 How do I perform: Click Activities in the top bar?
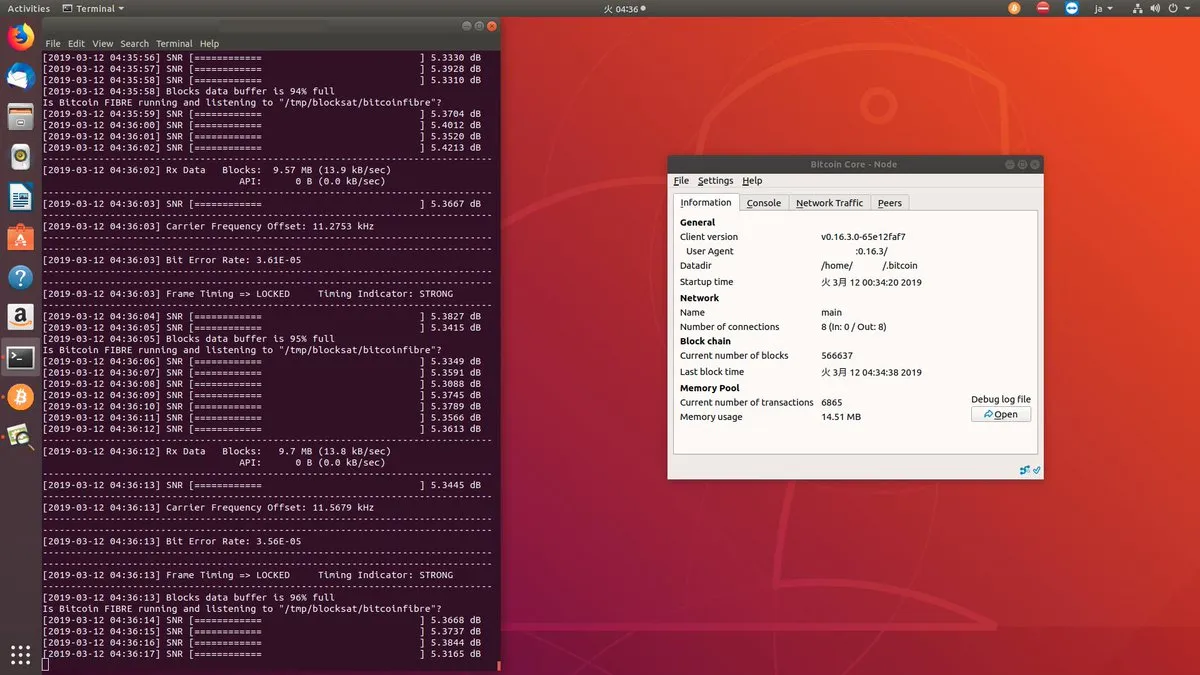coord(29,8)
